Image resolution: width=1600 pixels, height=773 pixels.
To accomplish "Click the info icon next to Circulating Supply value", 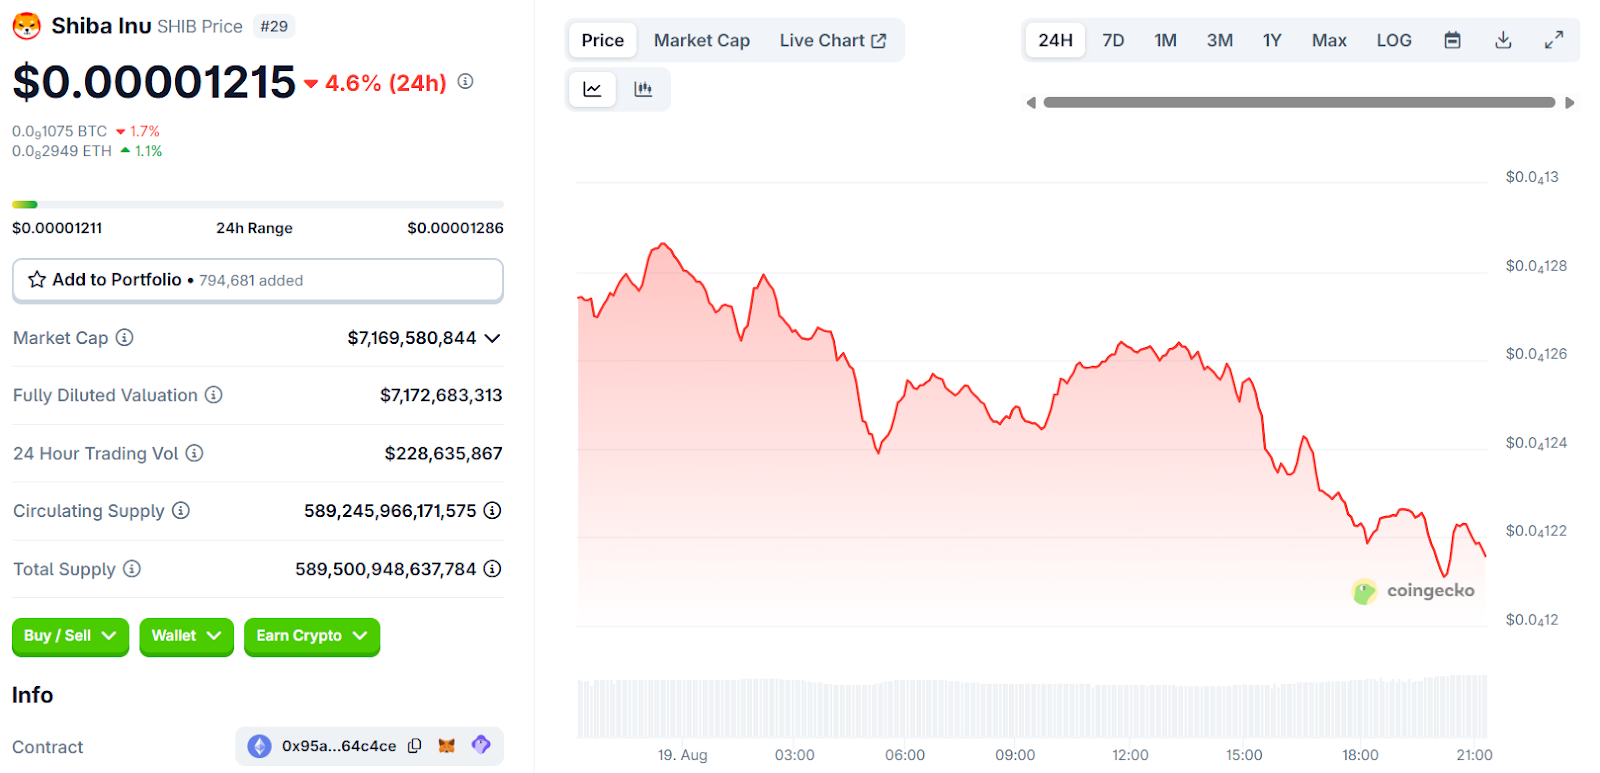I will pyautogui.click(x=492, y=511).
